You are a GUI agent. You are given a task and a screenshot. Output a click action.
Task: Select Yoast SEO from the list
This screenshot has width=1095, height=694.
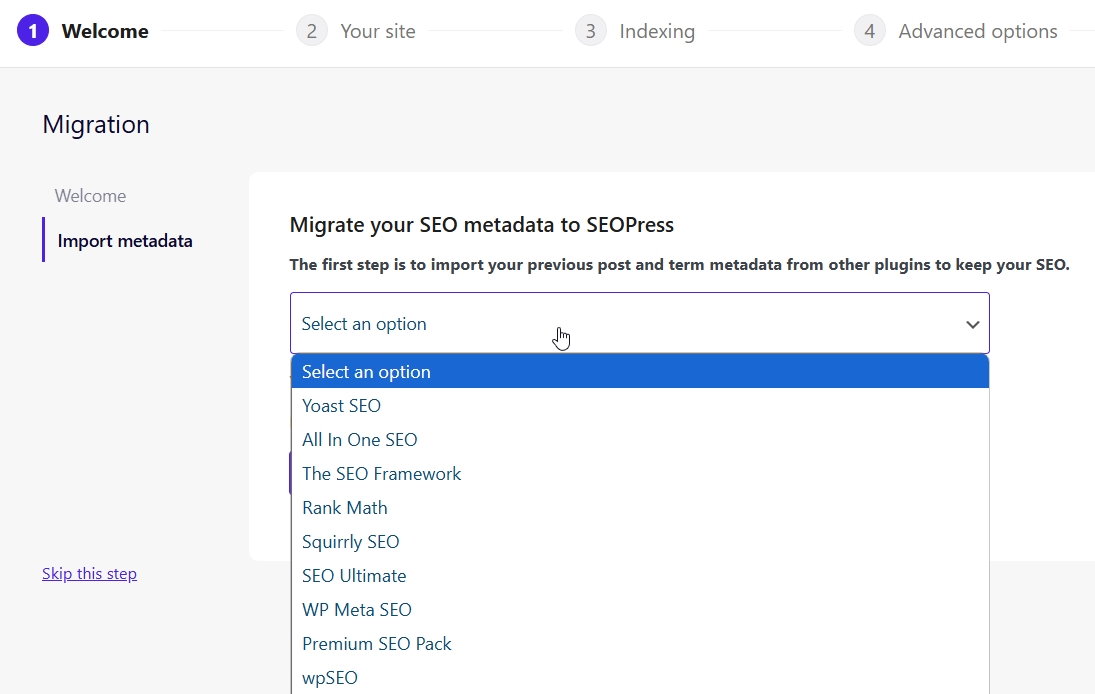341,406
